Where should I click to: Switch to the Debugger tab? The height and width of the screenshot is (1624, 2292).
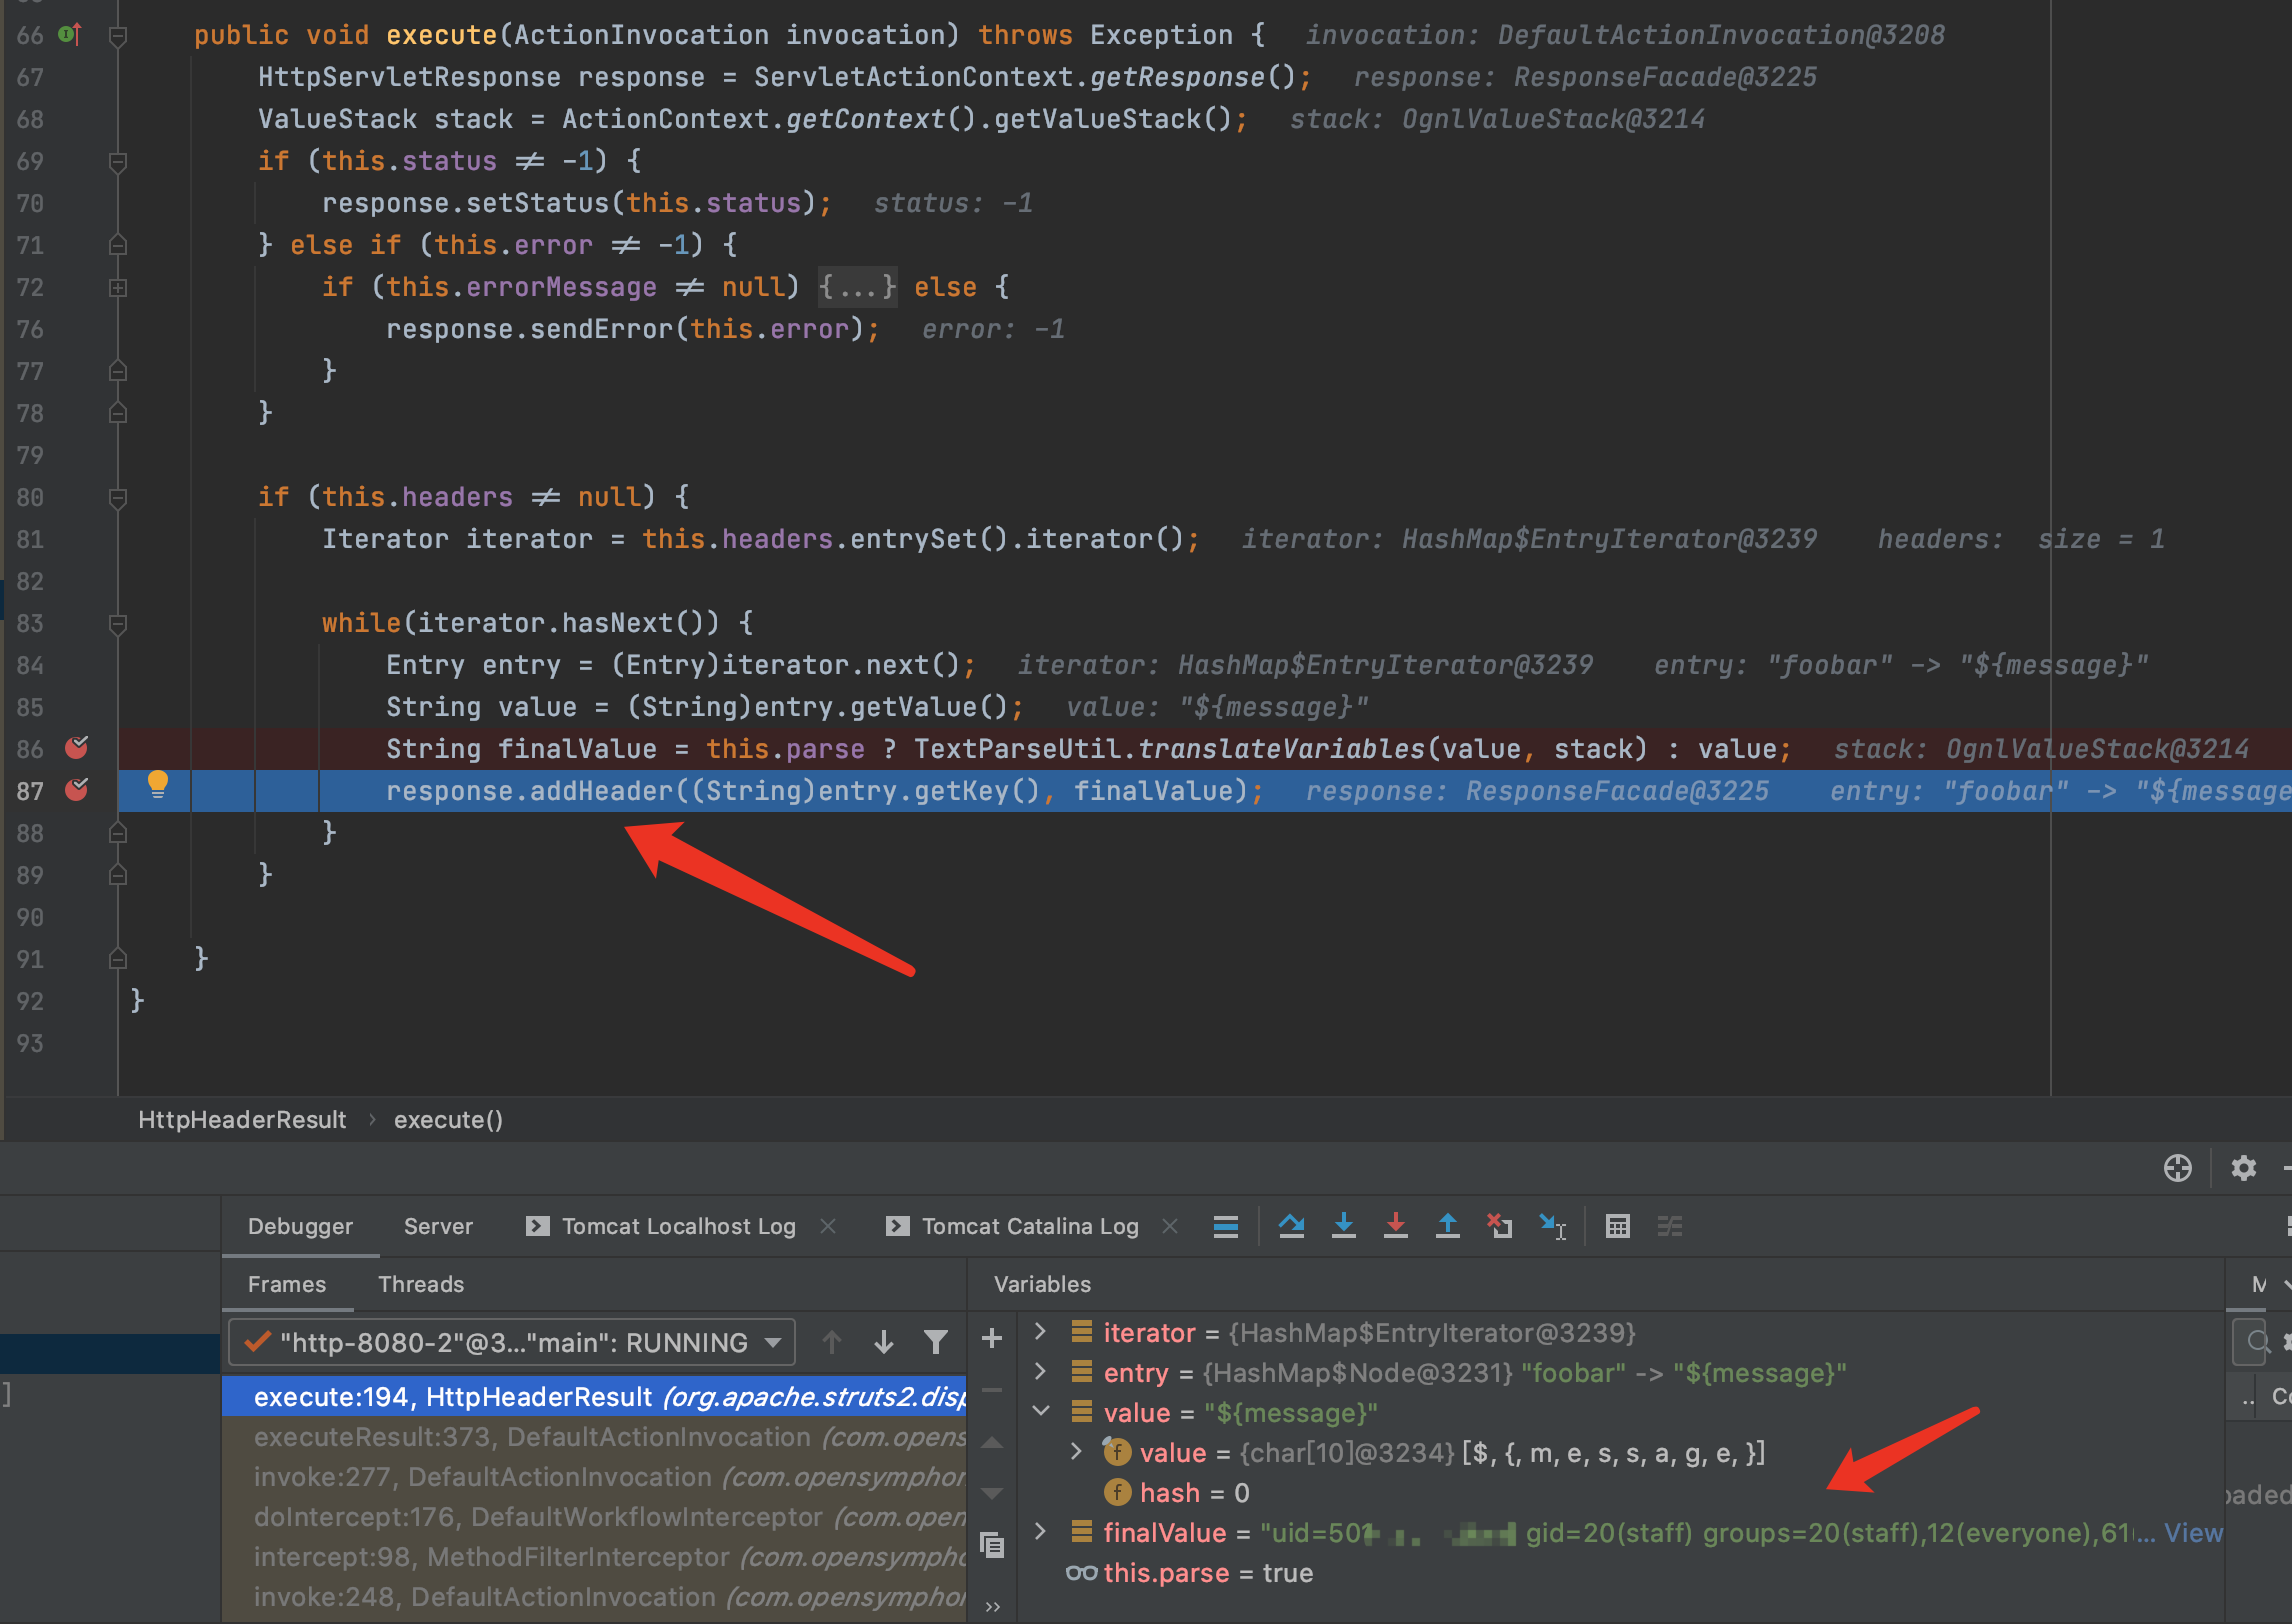(300, 1226)
